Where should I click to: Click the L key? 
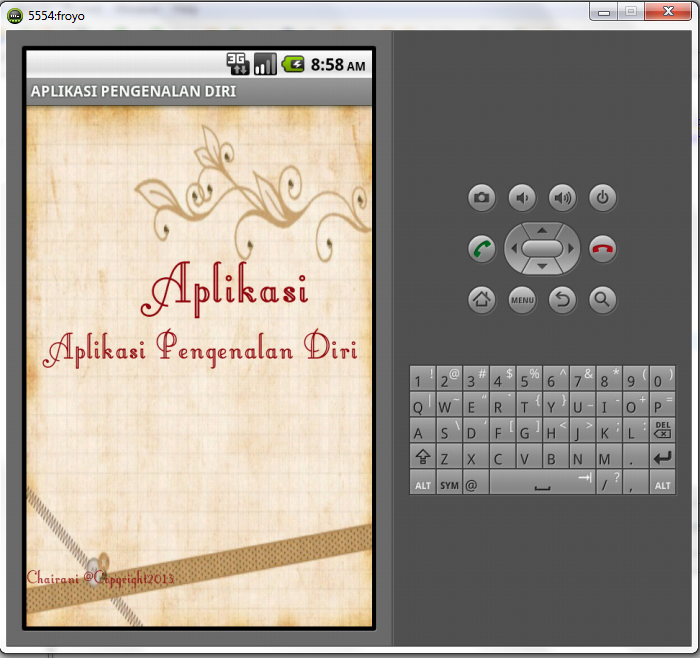coord(636,430)
